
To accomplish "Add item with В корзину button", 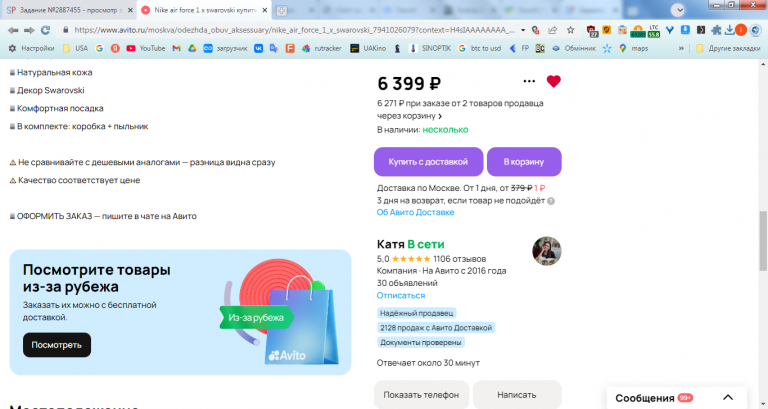I will (x=524, y=162).
